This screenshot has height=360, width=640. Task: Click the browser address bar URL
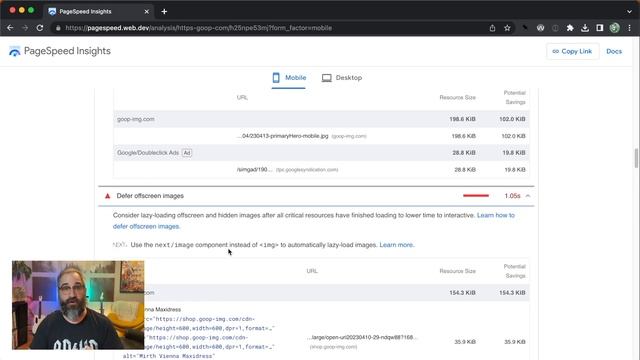point(198,28)
